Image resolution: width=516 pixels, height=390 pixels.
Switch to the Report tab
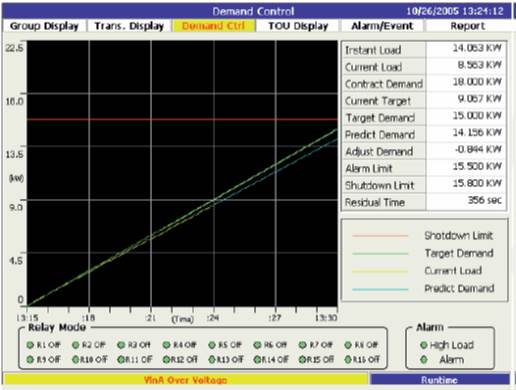click(468, 26)
